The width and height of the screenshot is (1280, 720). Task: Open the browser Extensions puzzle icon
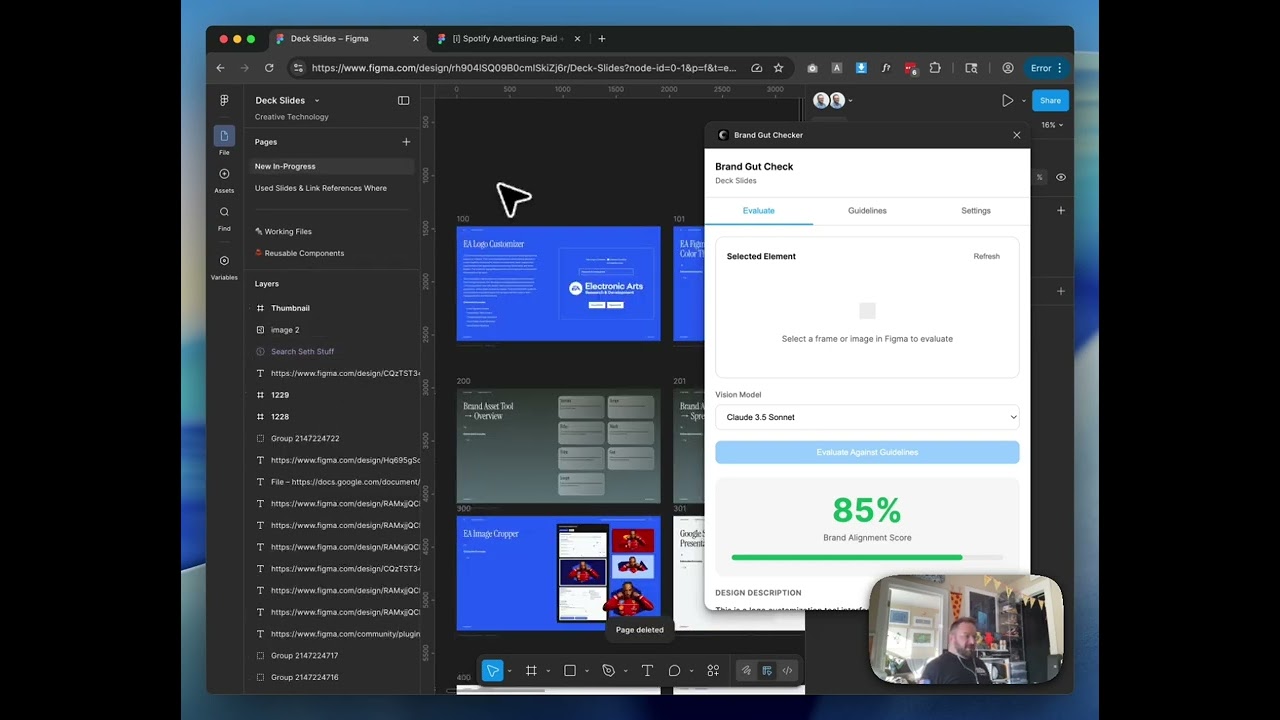click(935, 68)
